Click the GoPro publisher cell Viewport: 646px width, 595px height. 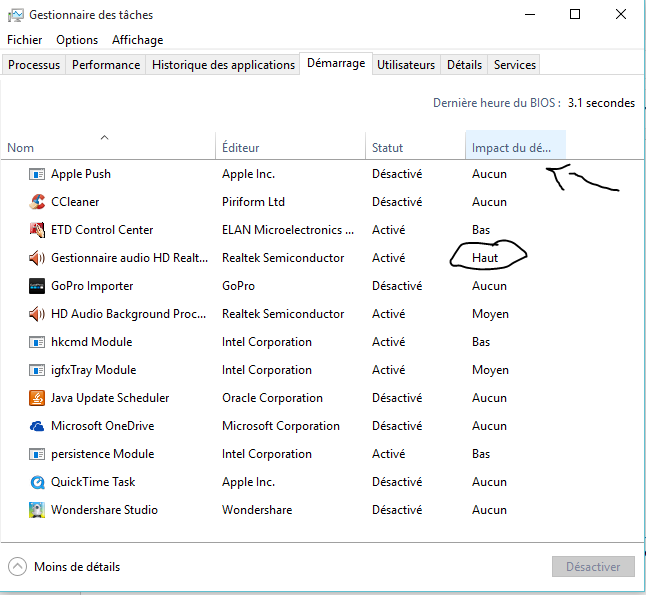(238, 286)
